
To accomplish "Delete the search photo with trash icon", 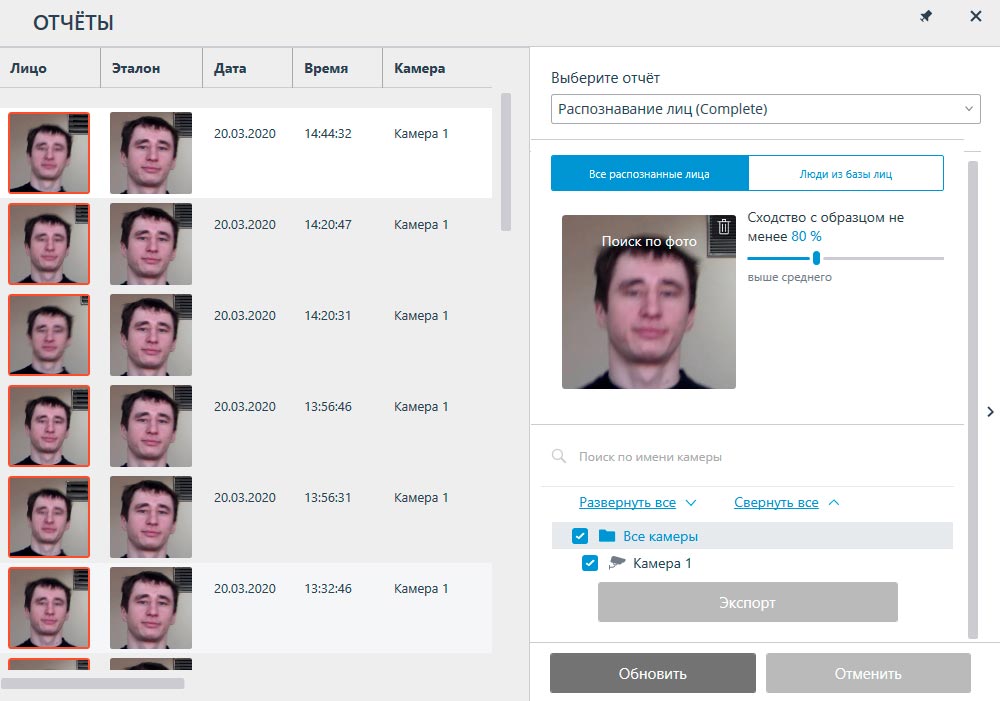I will (724, 227).
